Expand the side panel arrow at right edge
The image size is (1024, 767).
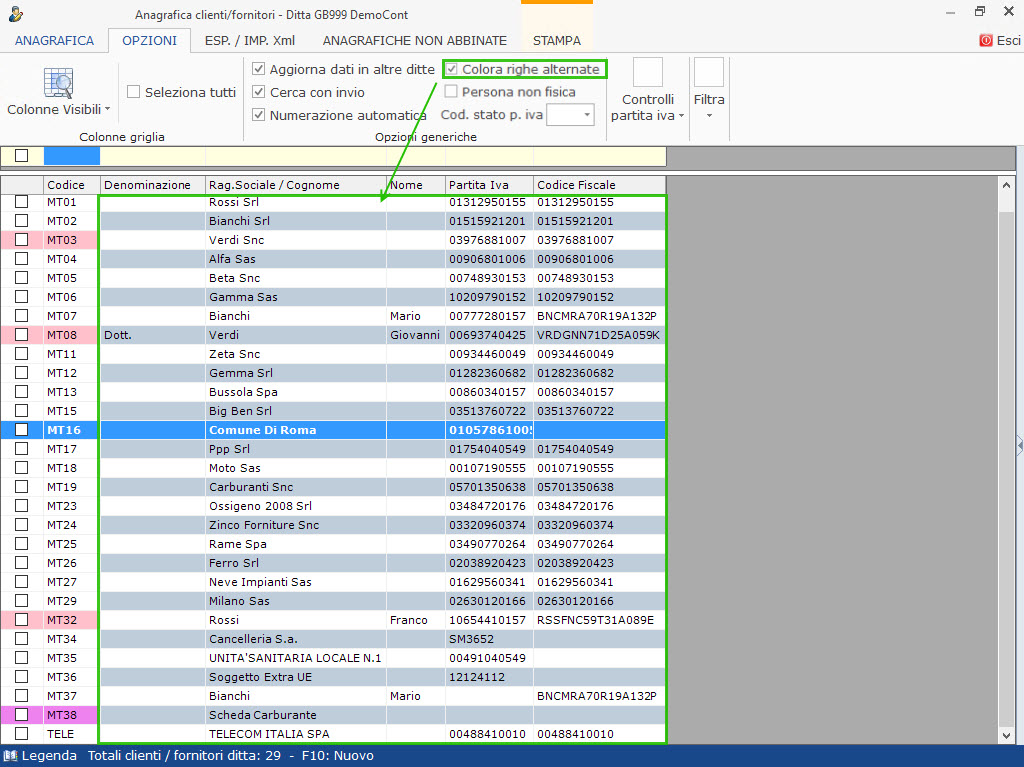[x=1019, y=446]
